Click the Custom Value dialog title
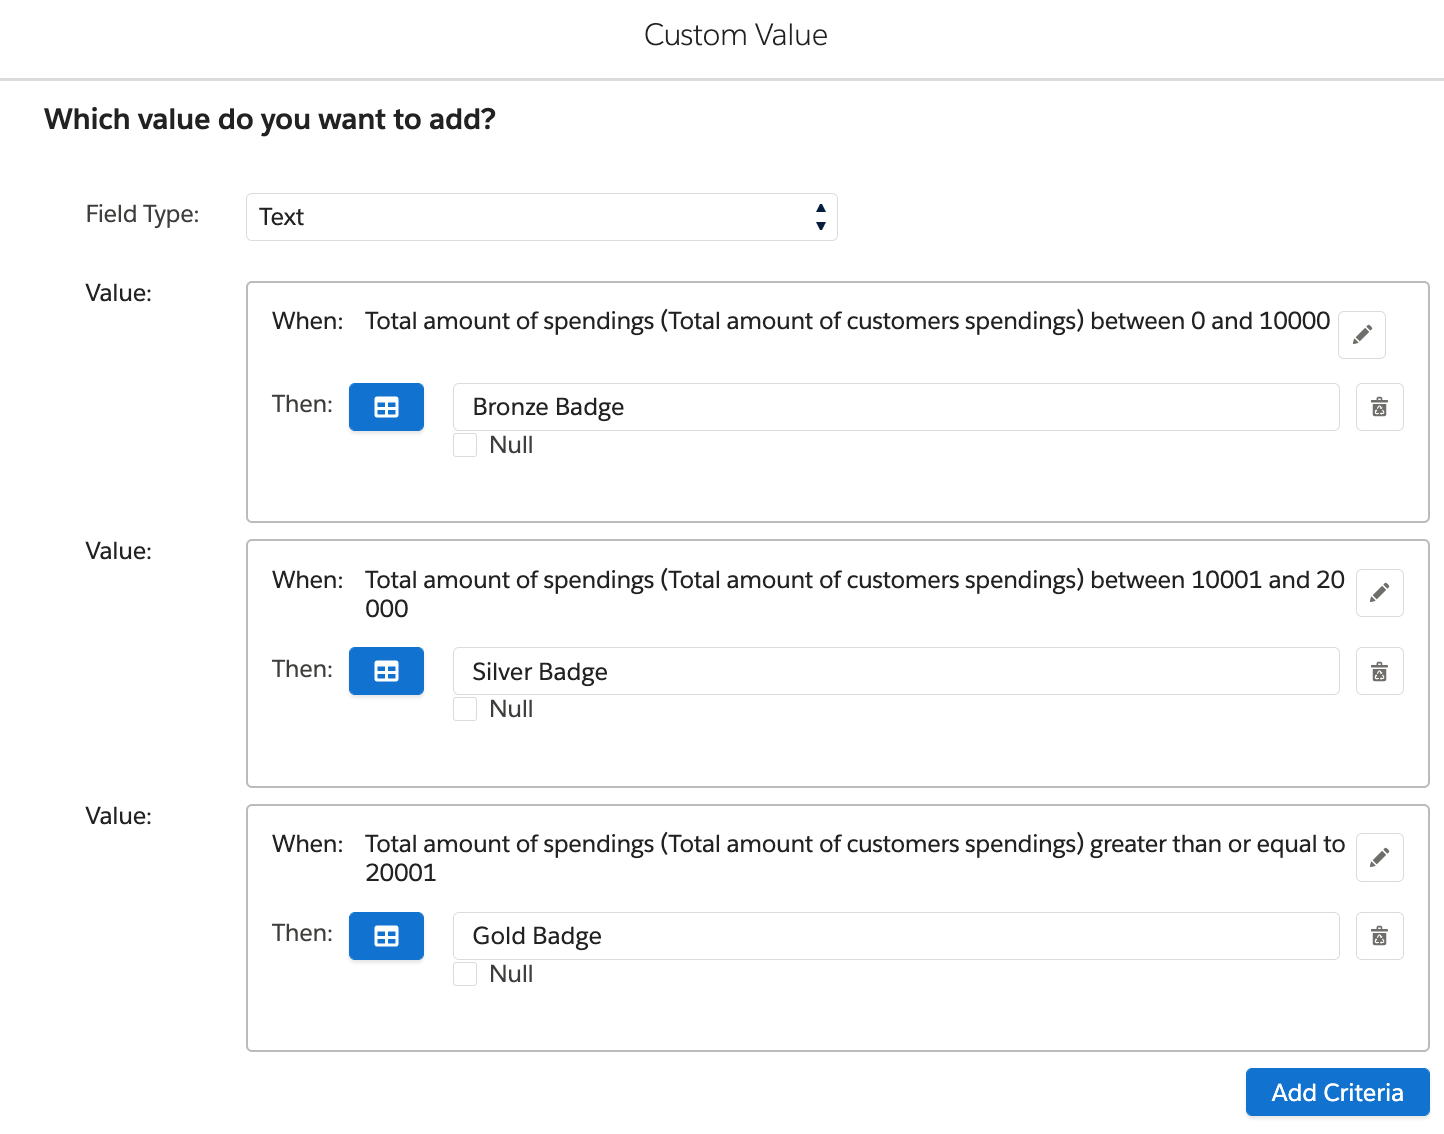The width and height of the screenshot is (1444, 1134). 736,35
